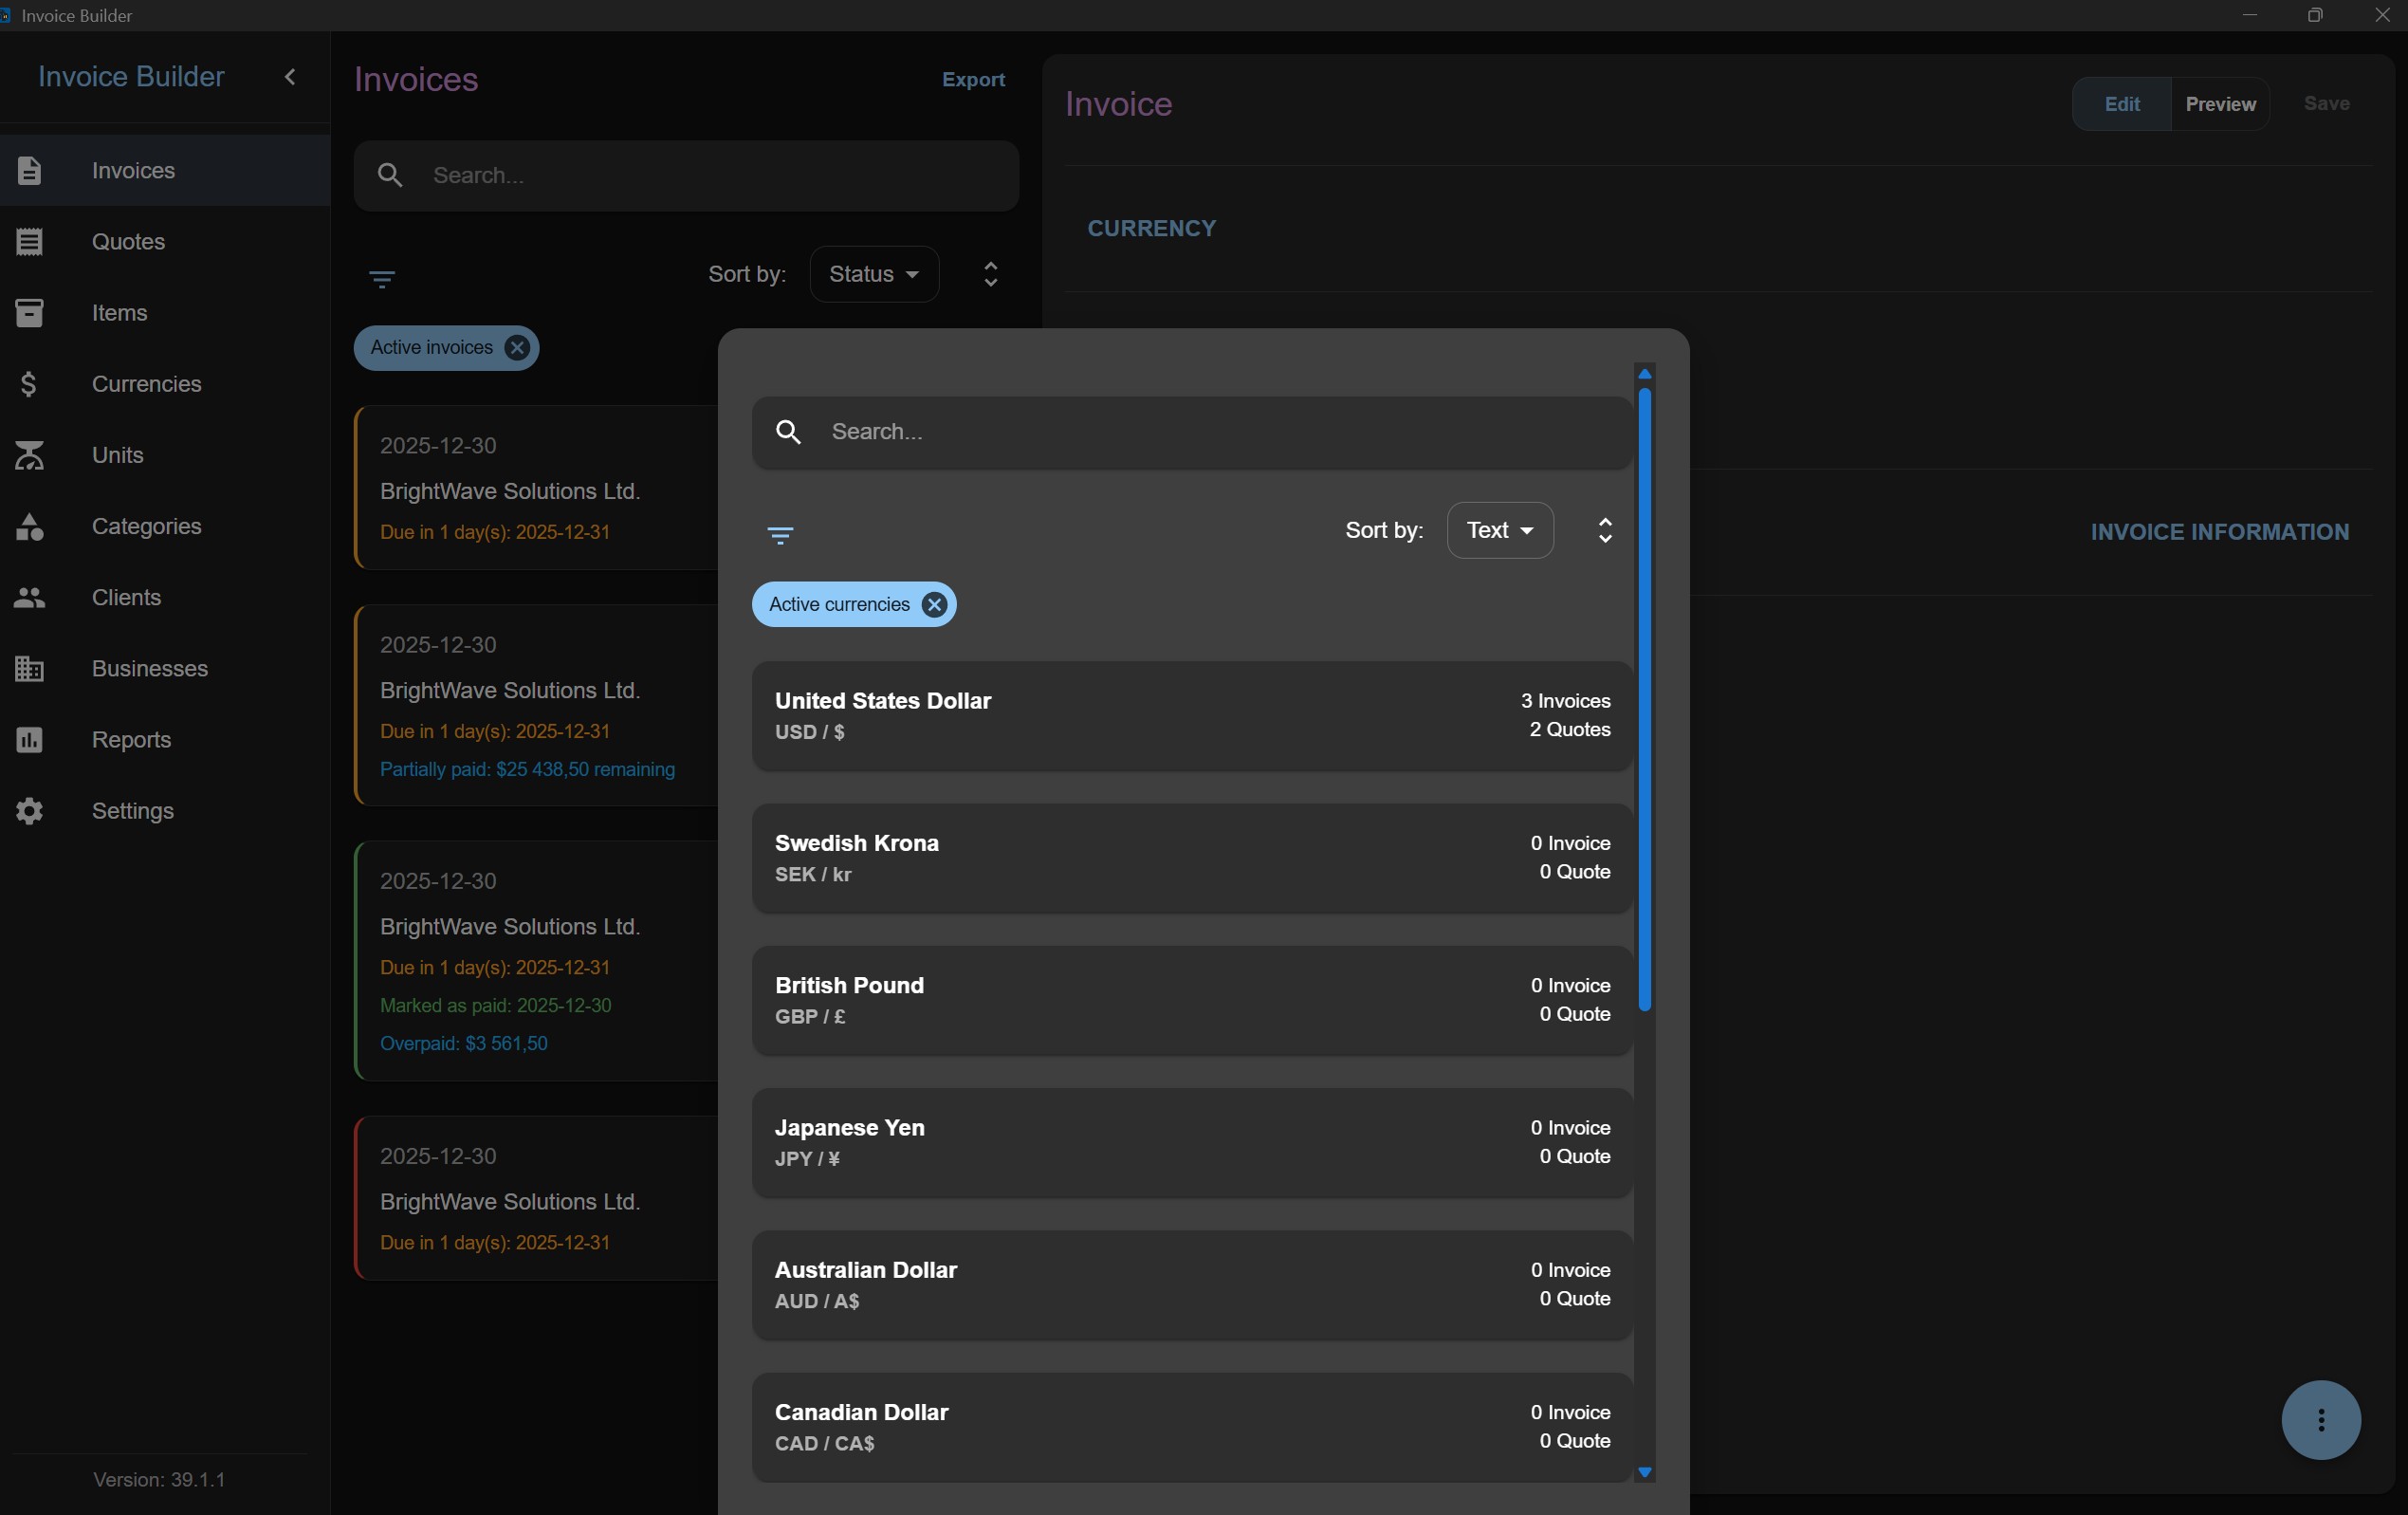Click the Clients people icon
The image size is (2408, 1515).
pos(30,597)
